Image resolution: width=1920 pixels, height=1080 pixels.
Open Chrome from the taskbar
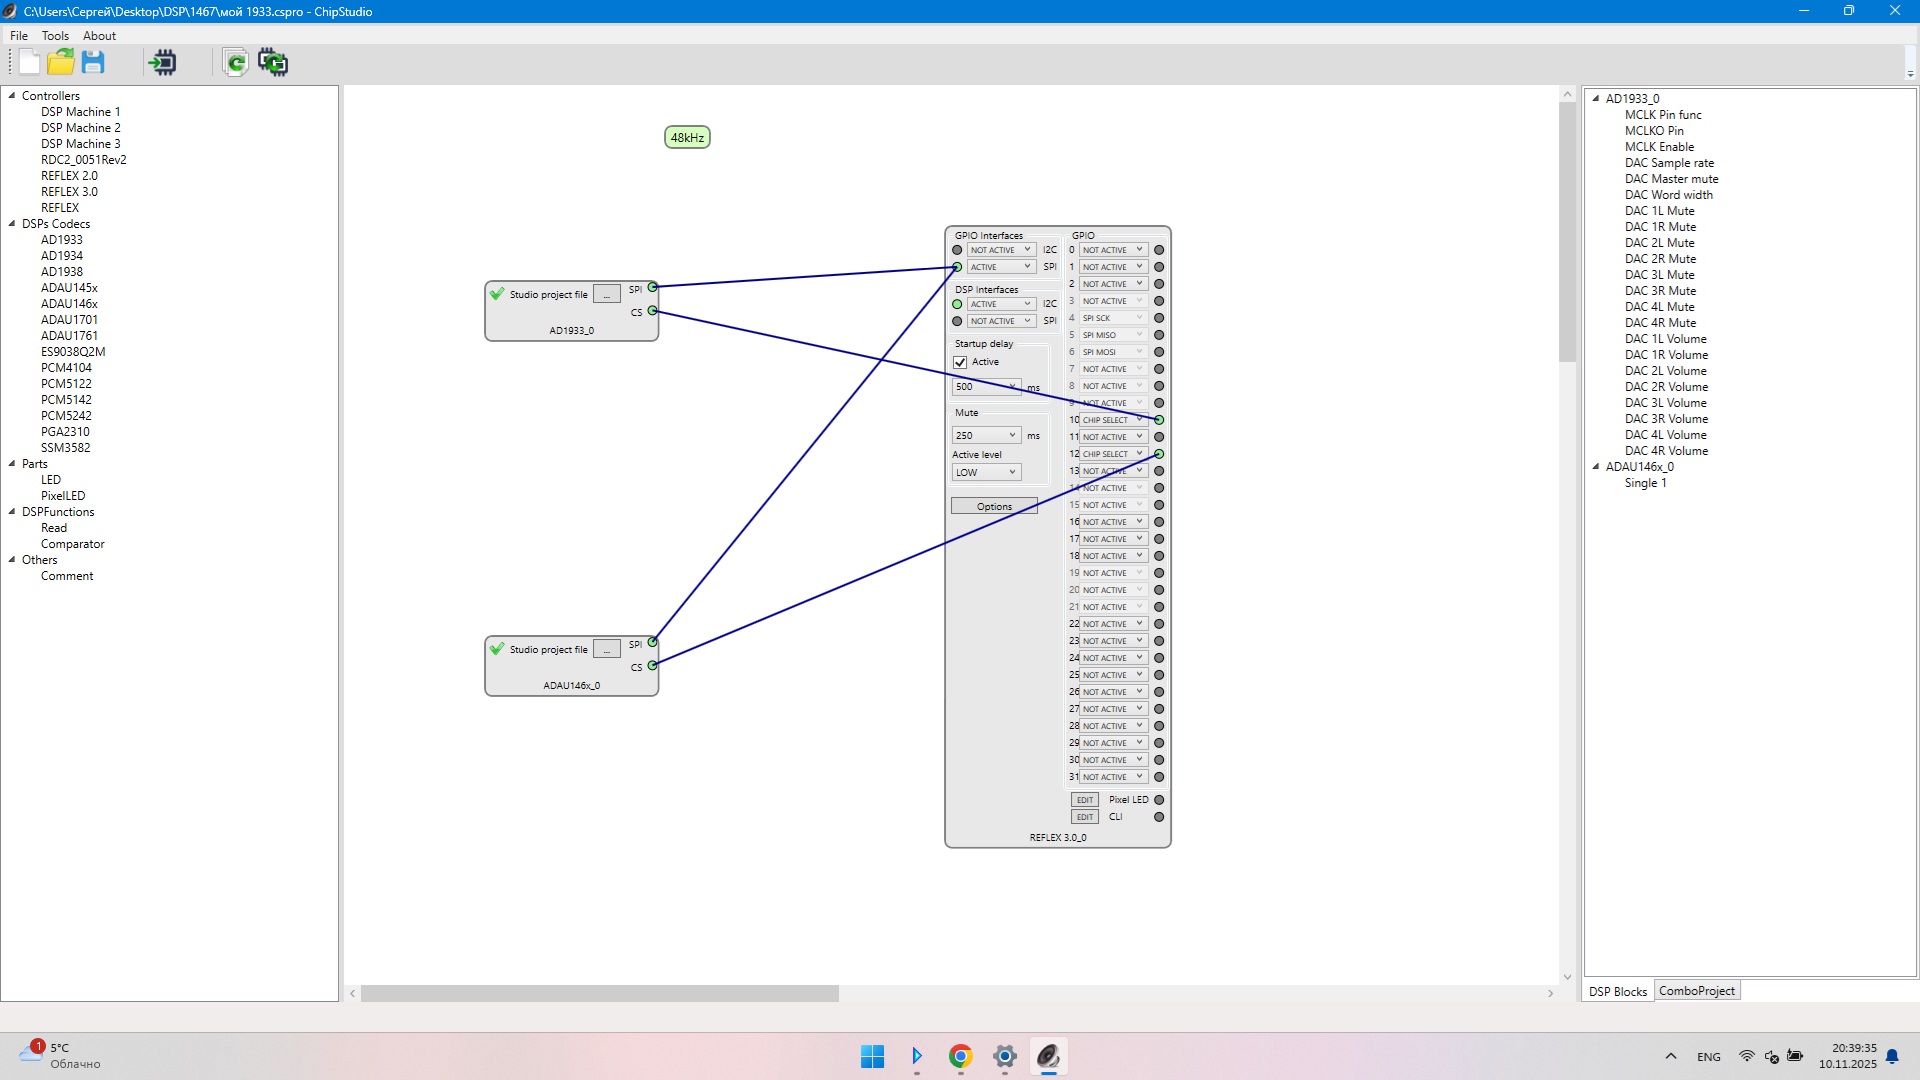click(x=960, y=1056)
